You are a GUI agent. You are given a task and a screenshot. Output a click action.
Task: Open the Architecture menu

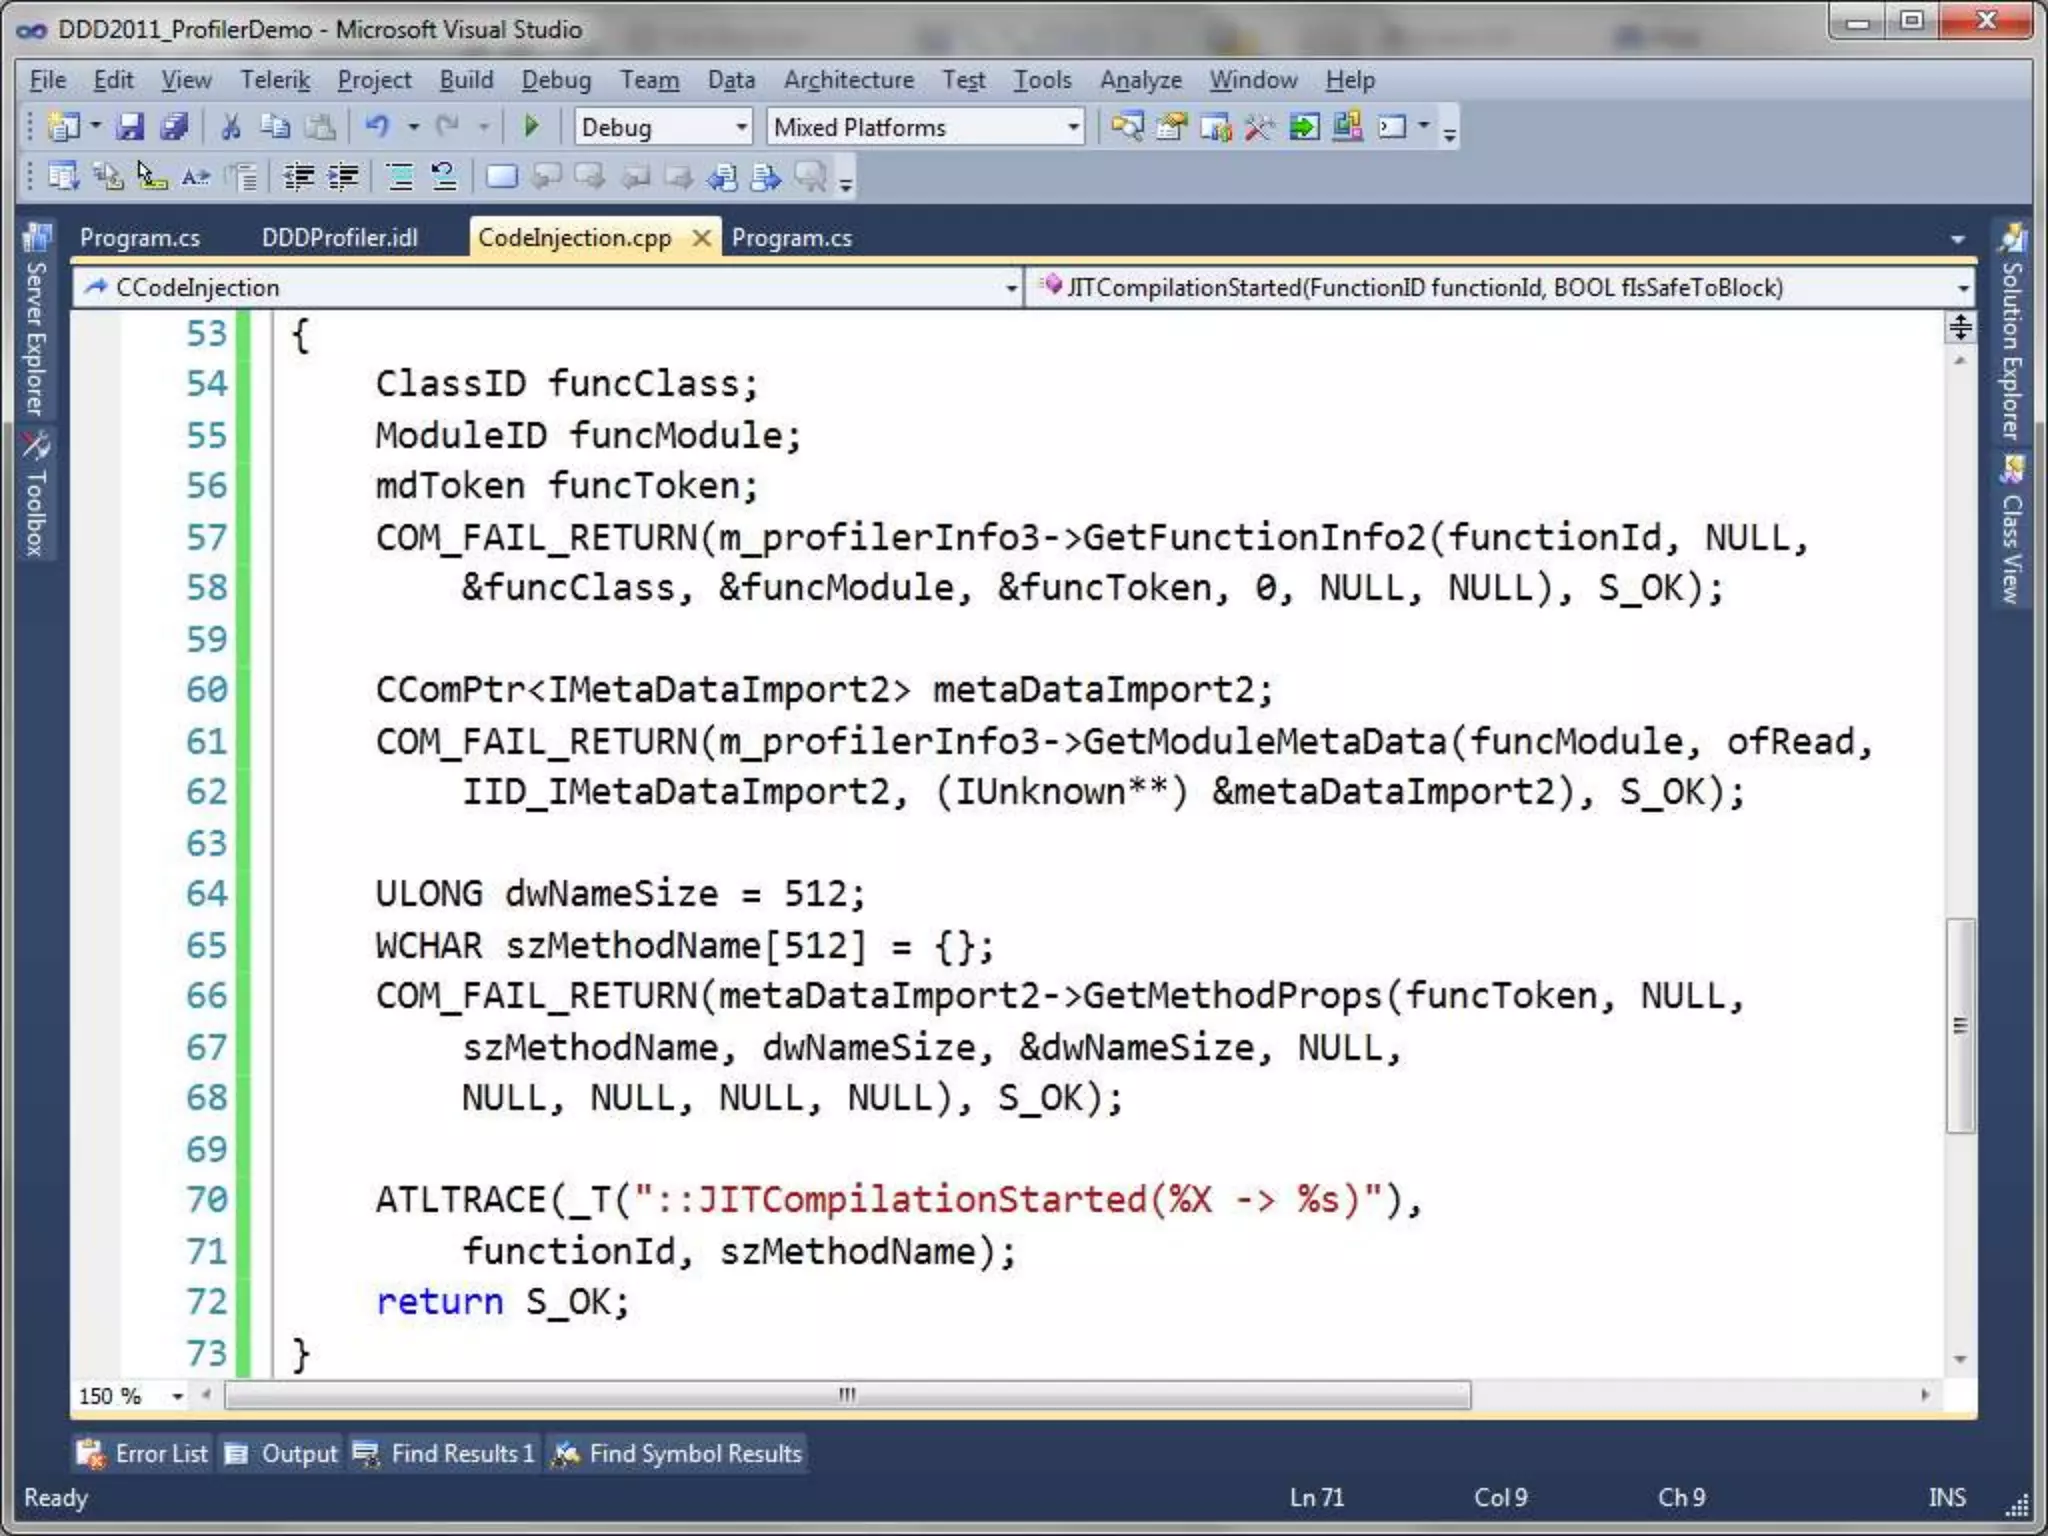(848, 80)
